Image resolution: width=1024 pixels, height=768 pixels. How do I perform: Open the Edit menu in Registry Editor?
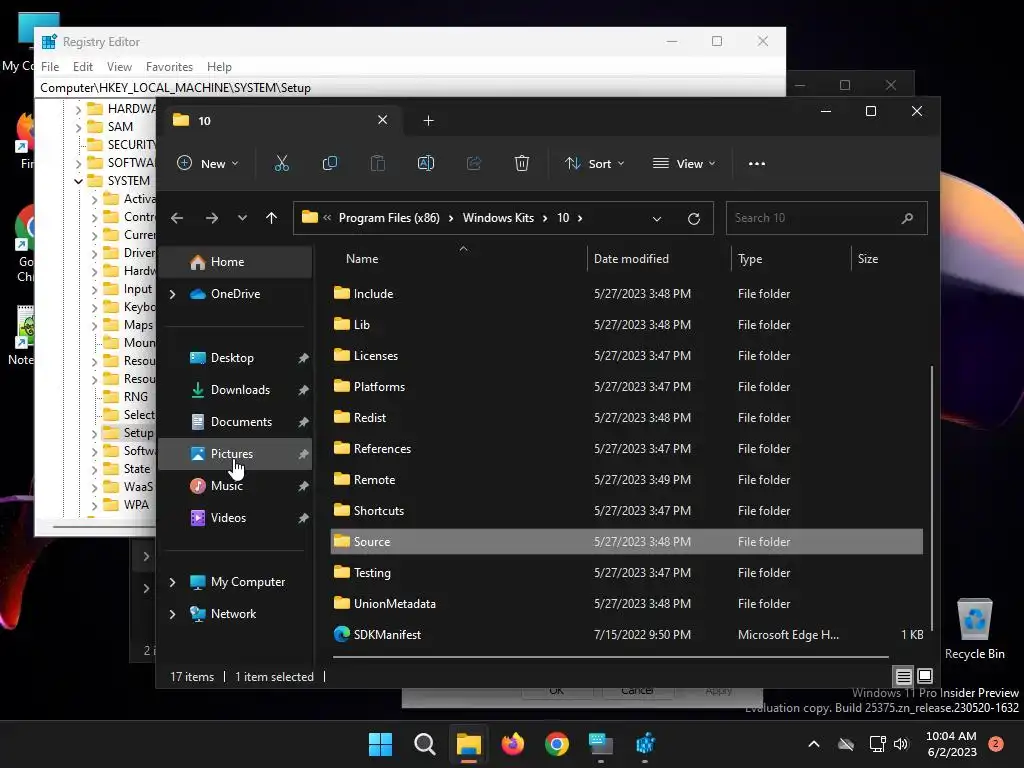[82, 67]
